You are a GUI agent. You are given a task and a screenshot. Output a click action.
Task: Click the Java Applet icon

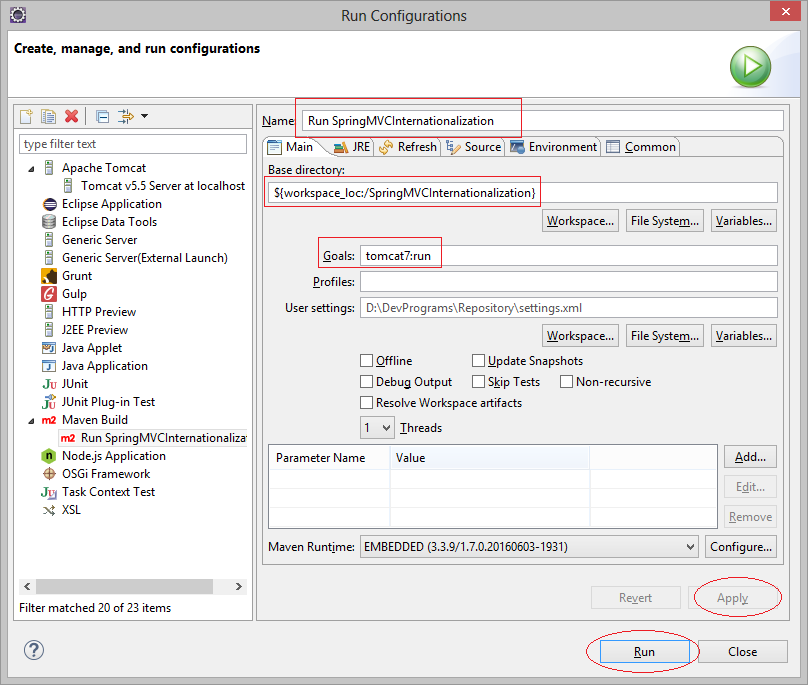[49, 348]
